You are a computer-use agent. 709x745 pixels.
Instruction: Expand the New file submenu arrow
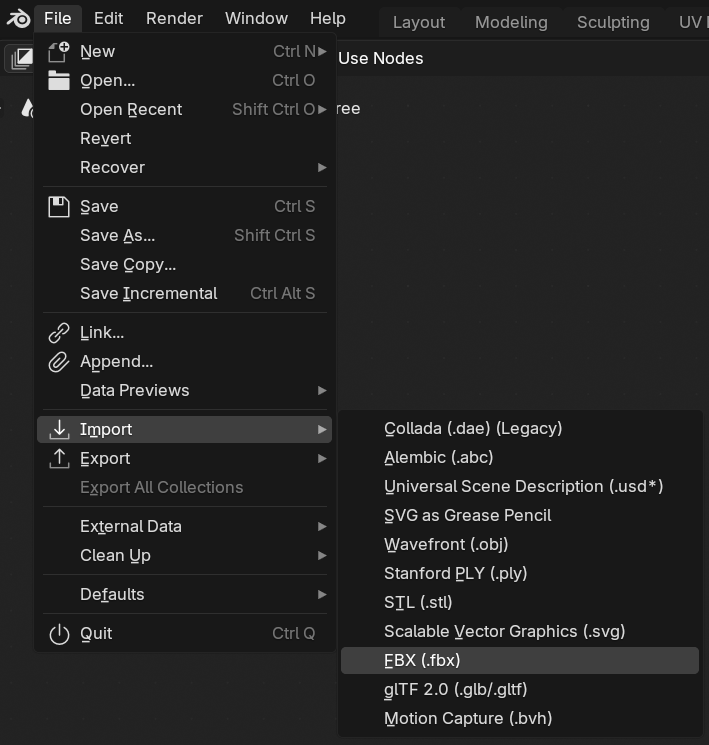point(322,51)
